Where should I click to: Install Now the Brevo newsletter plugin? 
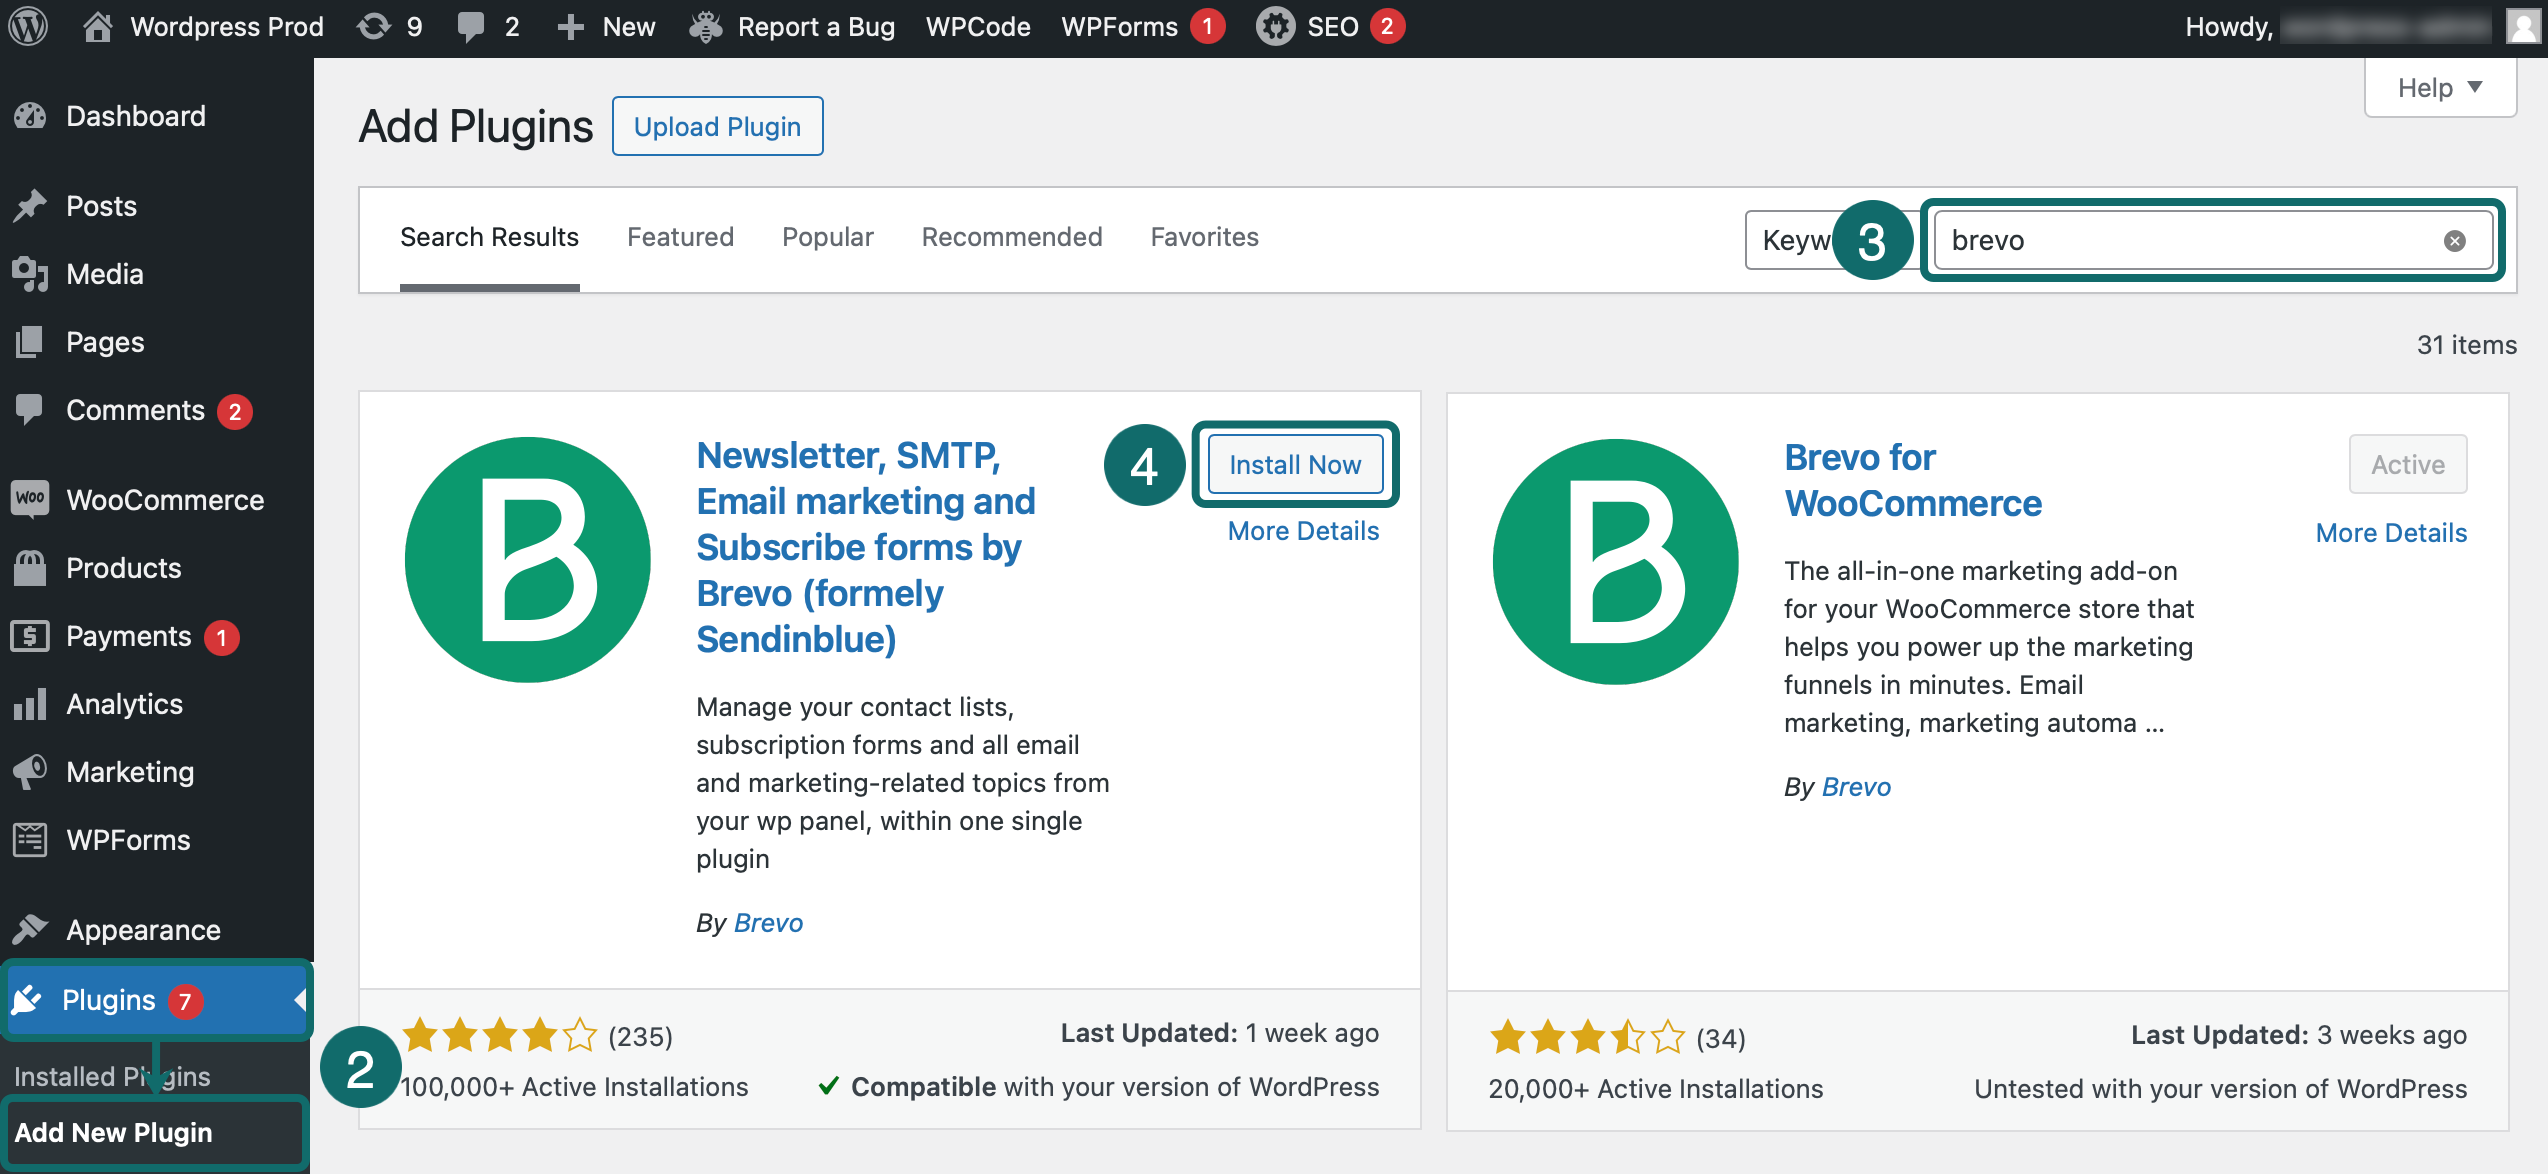[x=1294, y=464]
